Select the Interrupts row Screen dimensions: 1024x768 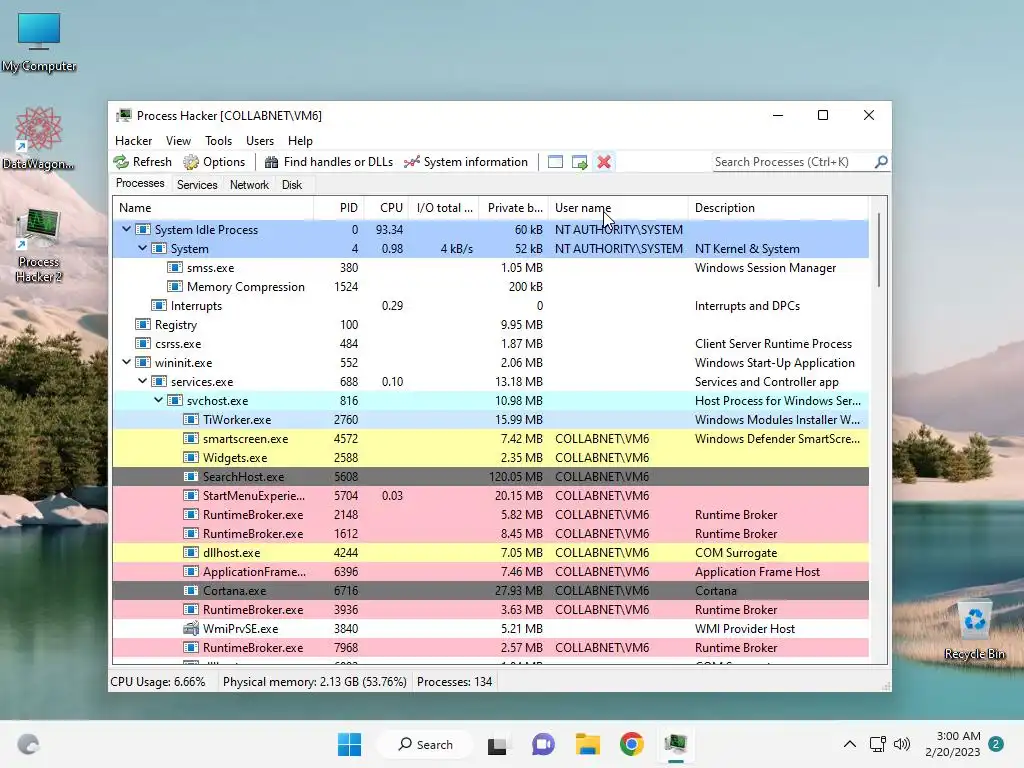(490, 305)
